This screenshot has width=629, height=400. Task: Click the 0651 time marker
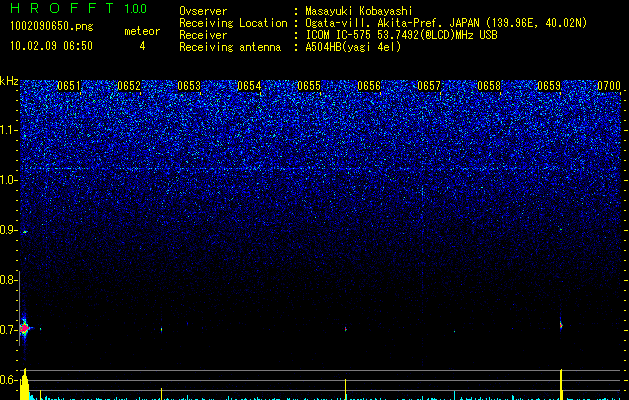click(69, 86)
